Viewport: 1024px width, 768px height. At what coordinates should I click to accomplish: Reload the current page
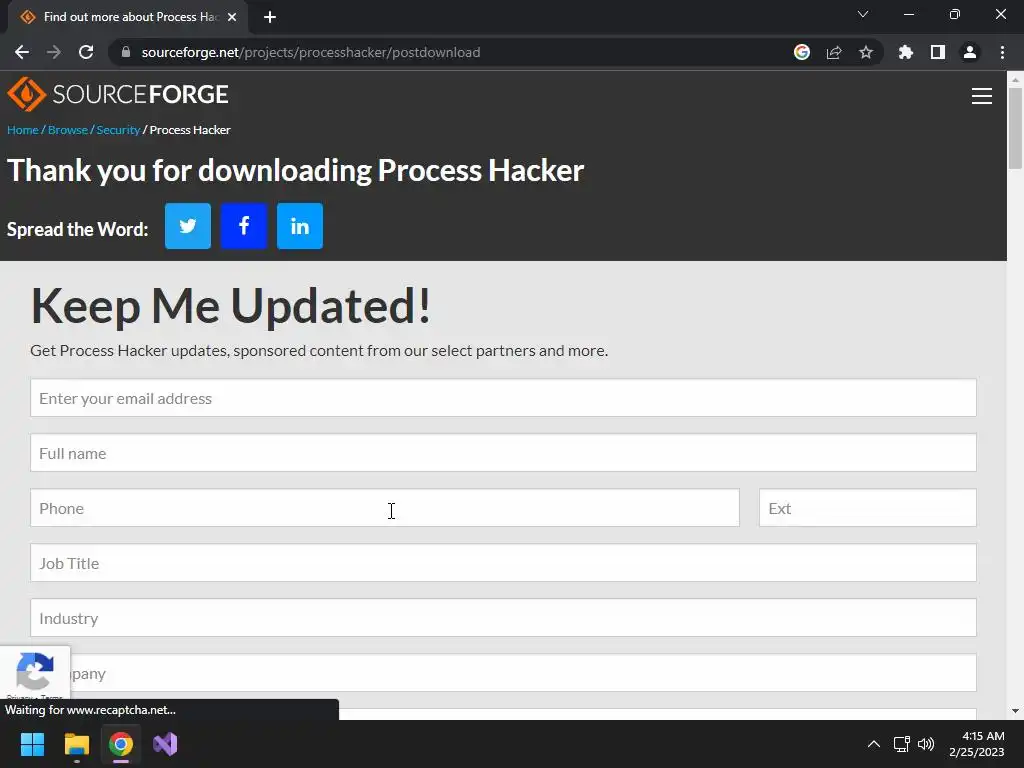[86, 52]
